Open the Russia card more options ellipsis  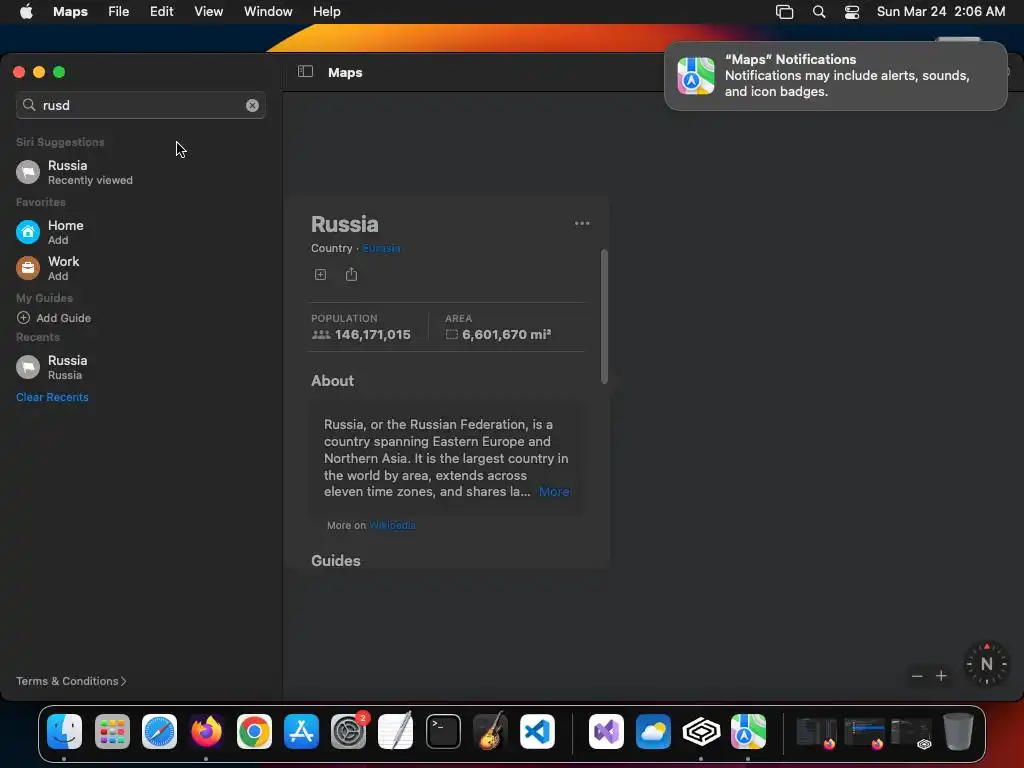(582, 223)
